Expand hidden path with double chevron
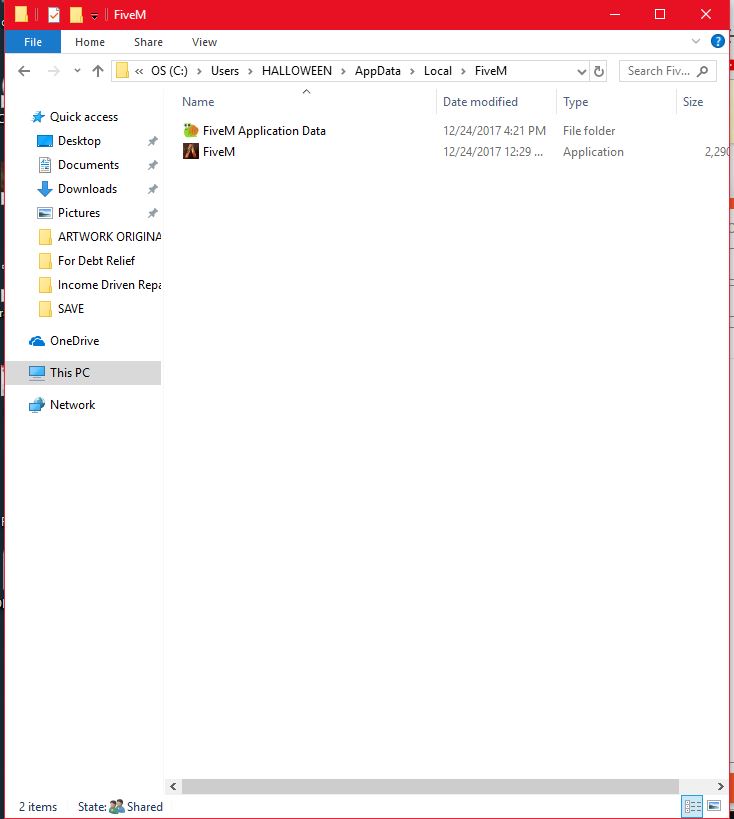 click(x=139, y=71)
